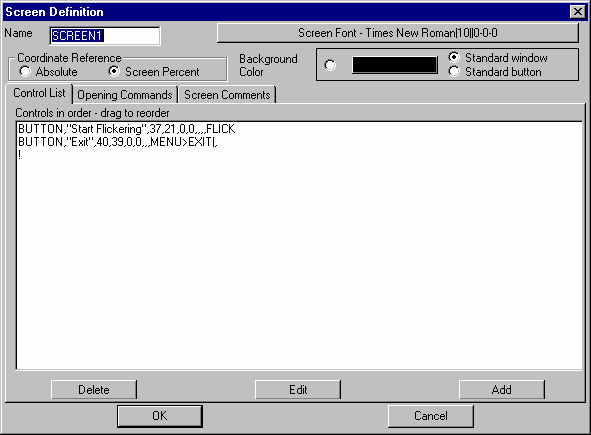Click the black background color swatch

coord(395,65)
